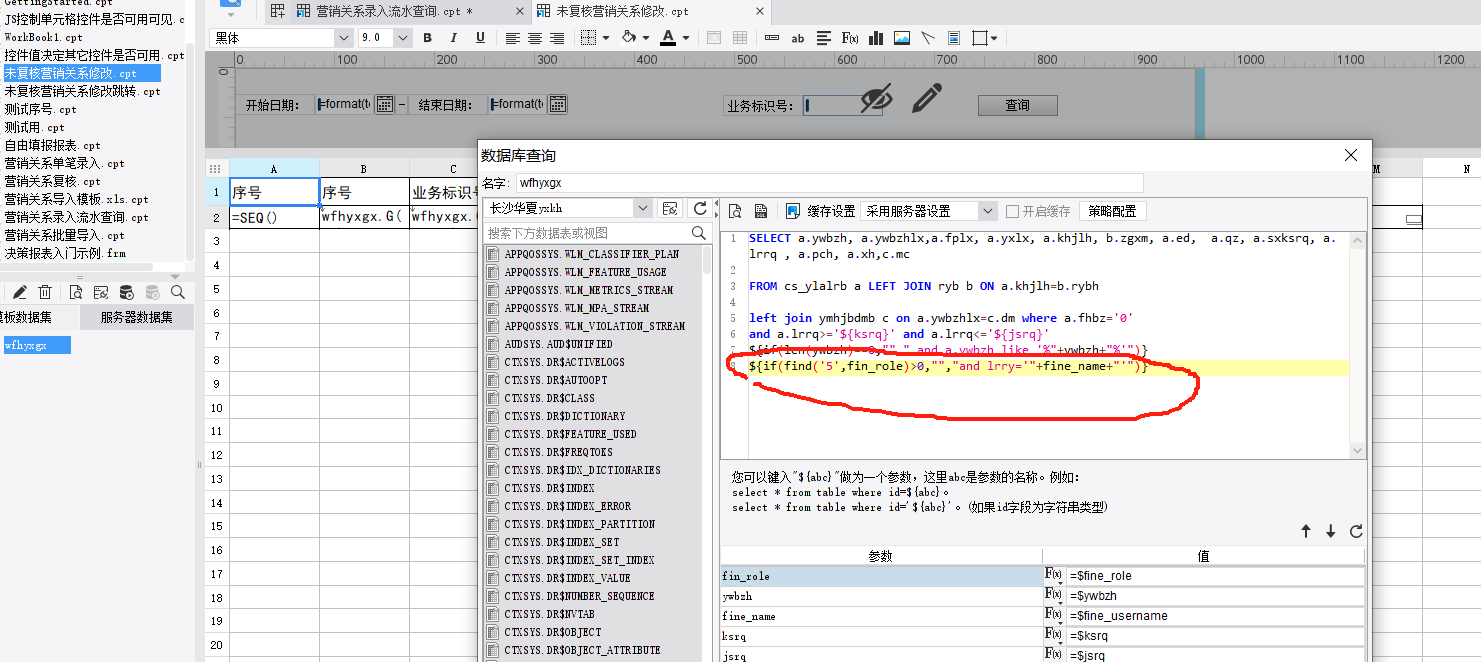
Task: Apply cell border style
Action: coord(588,38)
